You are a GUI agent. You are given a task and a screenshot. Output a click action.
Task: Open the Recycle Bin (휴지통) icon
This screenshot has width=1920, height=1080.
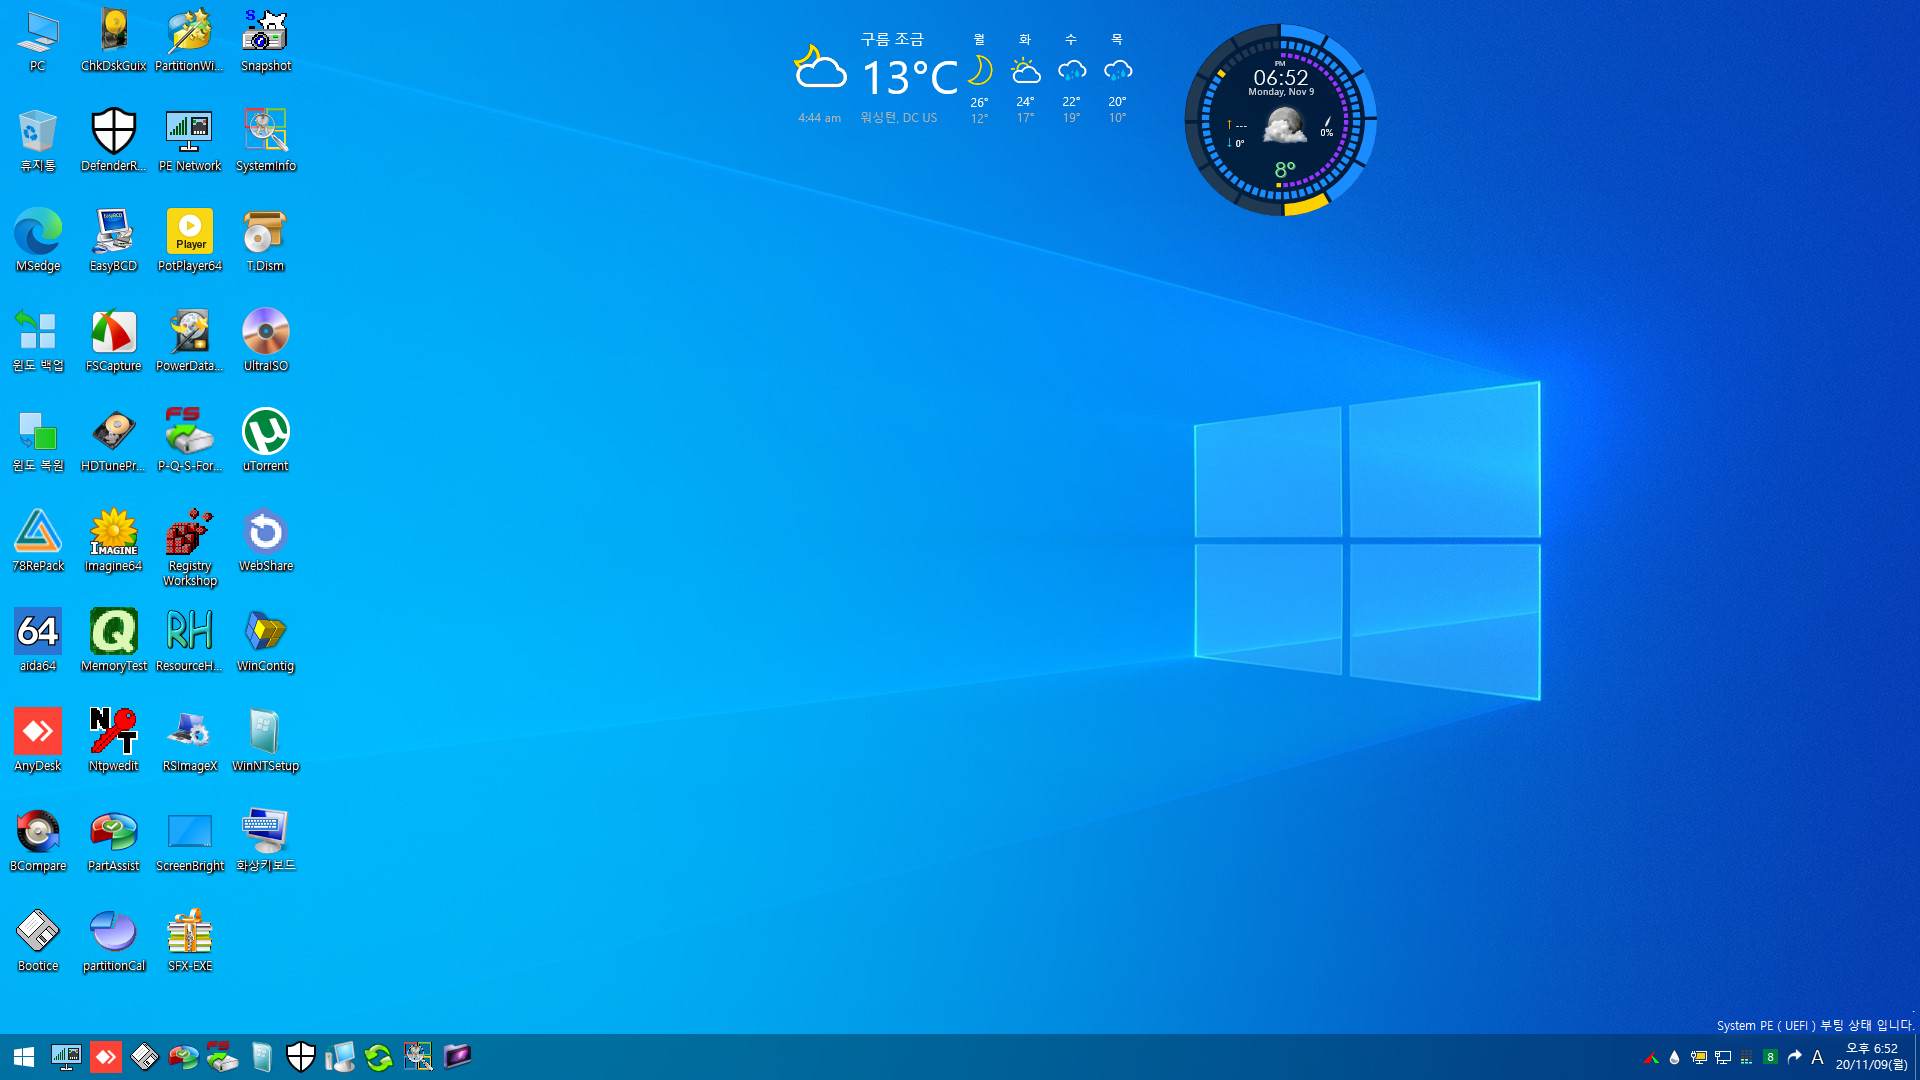(38, 141)
